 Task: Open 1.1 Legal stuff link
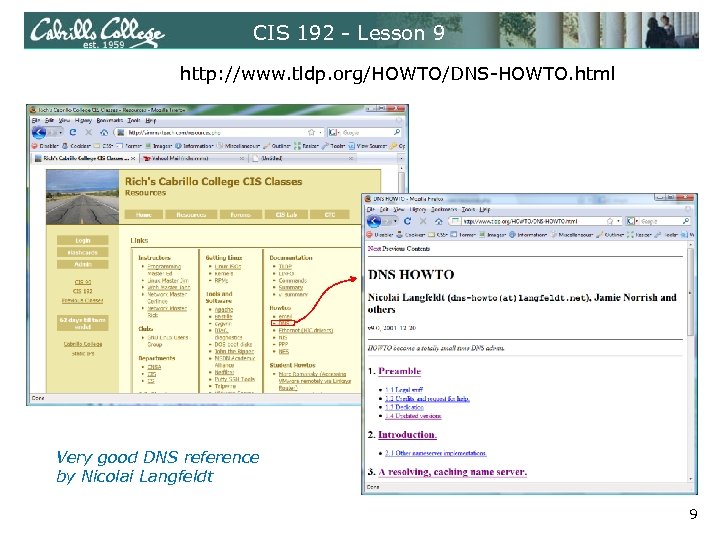click(x=404, y=389)
